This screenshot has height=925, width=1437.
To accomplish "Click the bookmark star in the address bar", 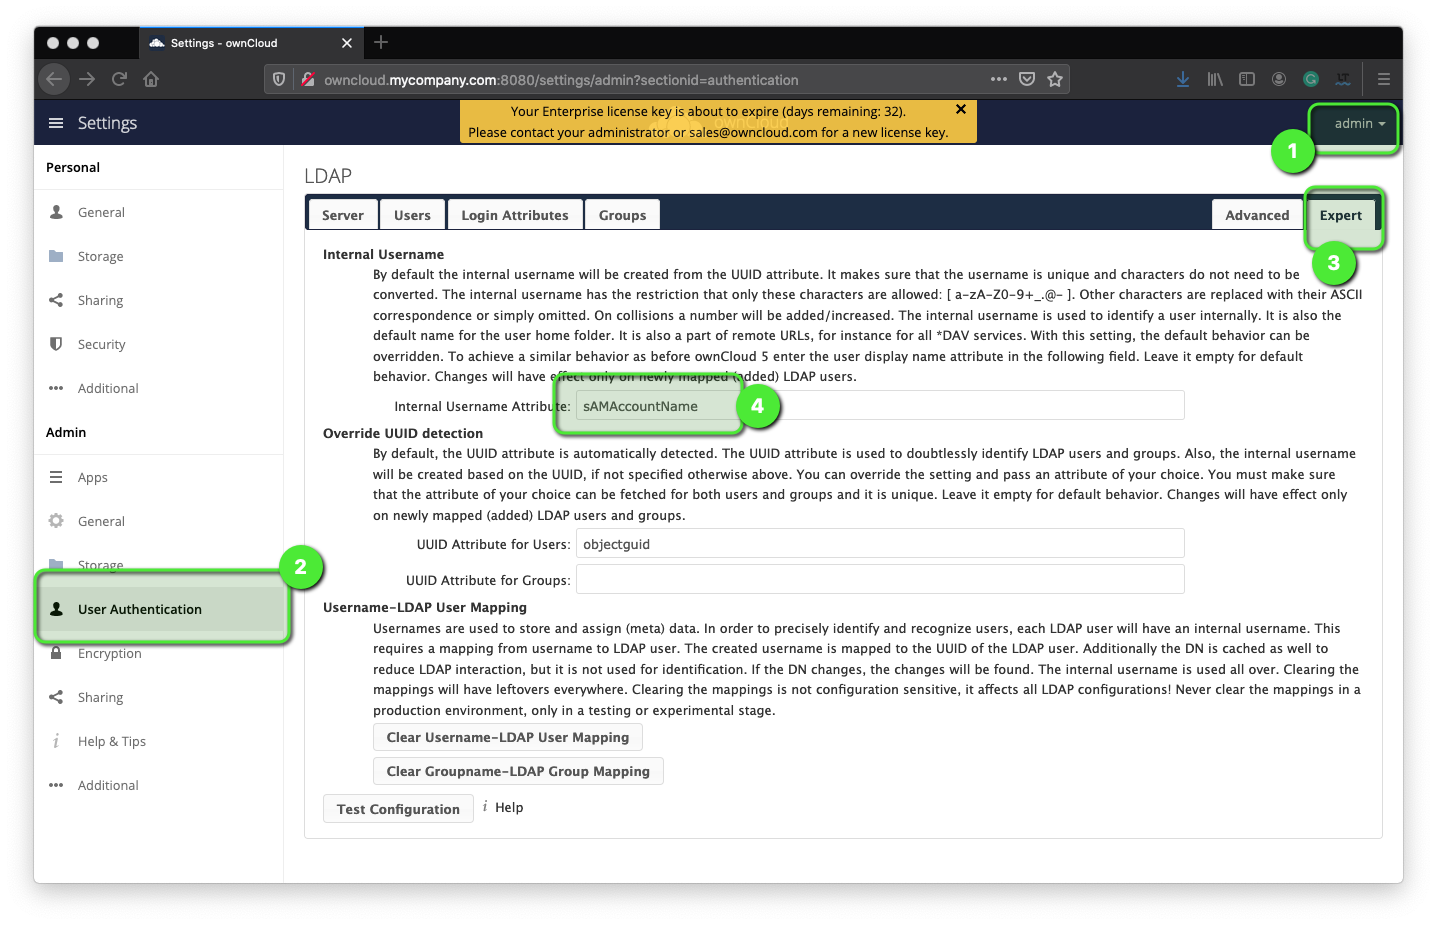I will click(1055, 78).
